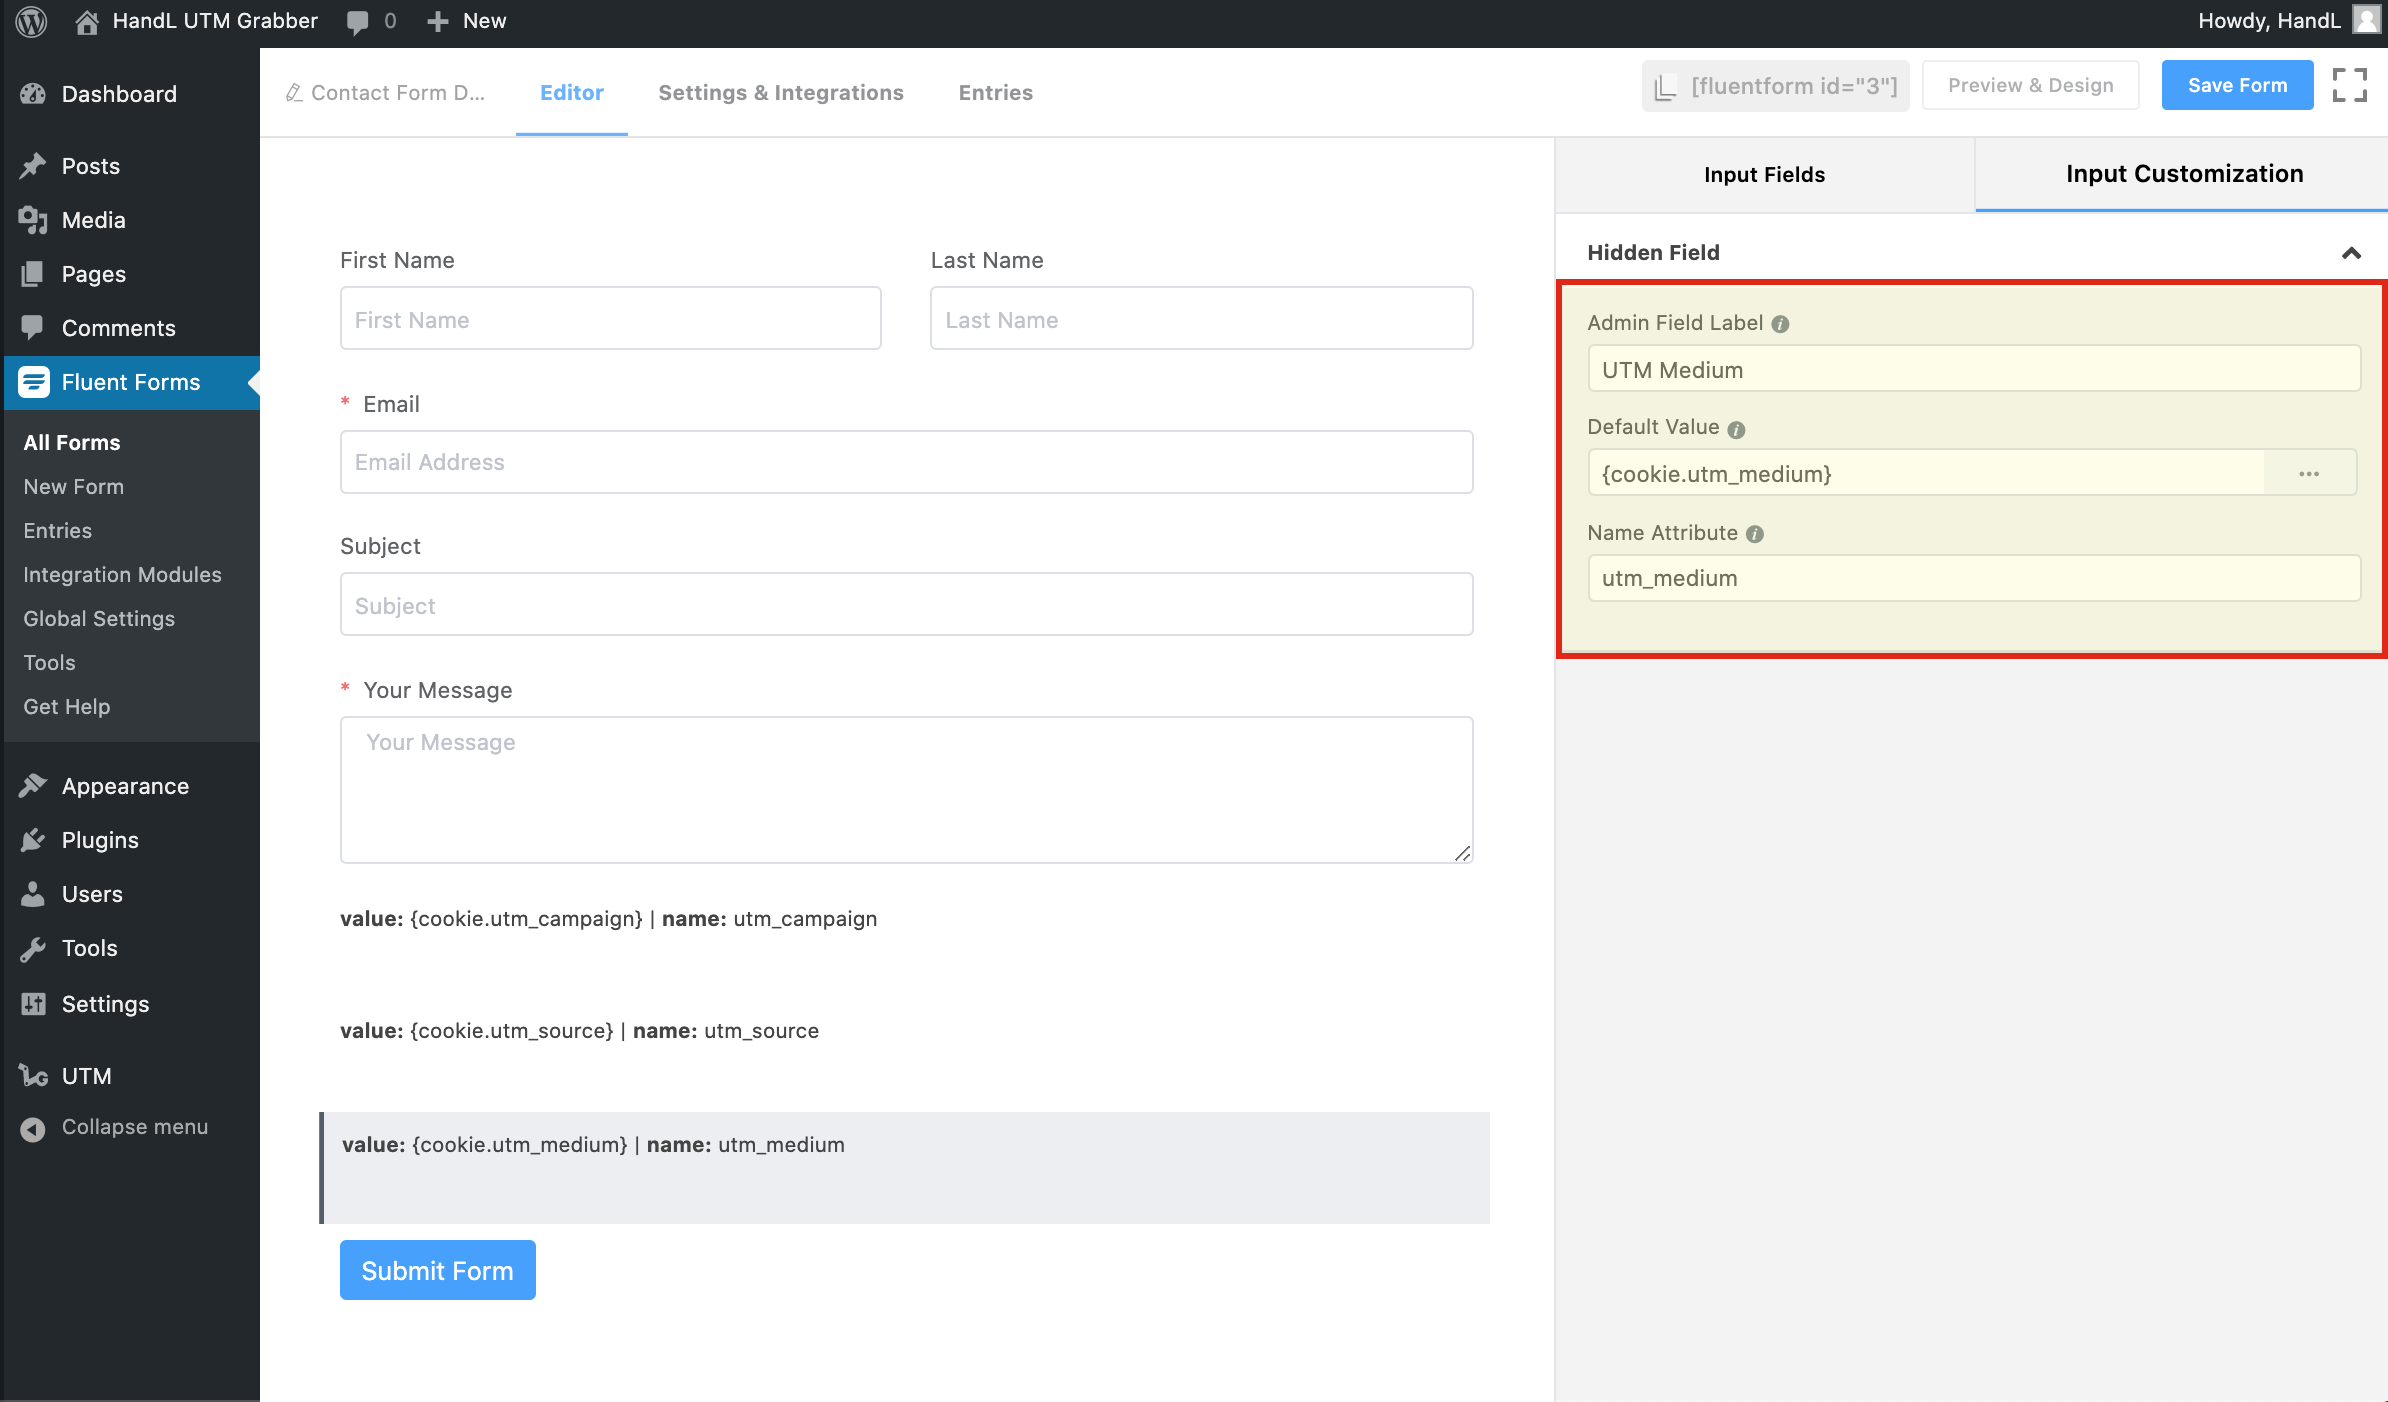Click Default Value info icon
This screenshot has width=2388, height=1402.
[1736, 429]
